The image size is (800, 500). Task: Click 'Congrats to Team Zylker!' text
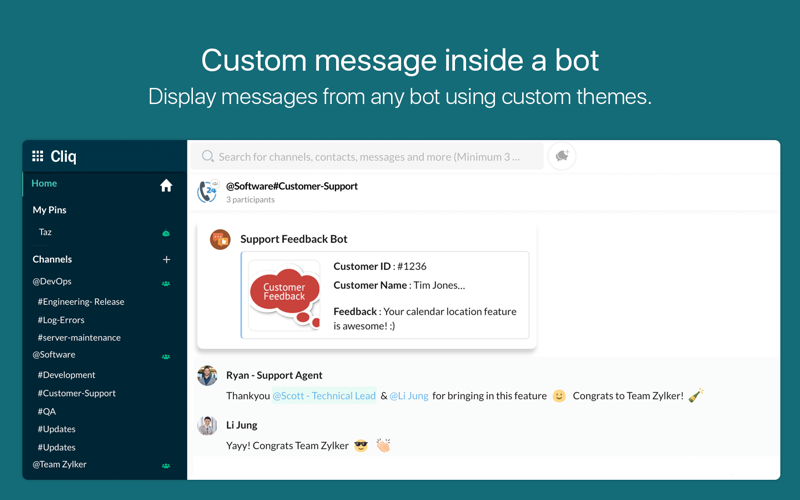(x=628, y=396)
